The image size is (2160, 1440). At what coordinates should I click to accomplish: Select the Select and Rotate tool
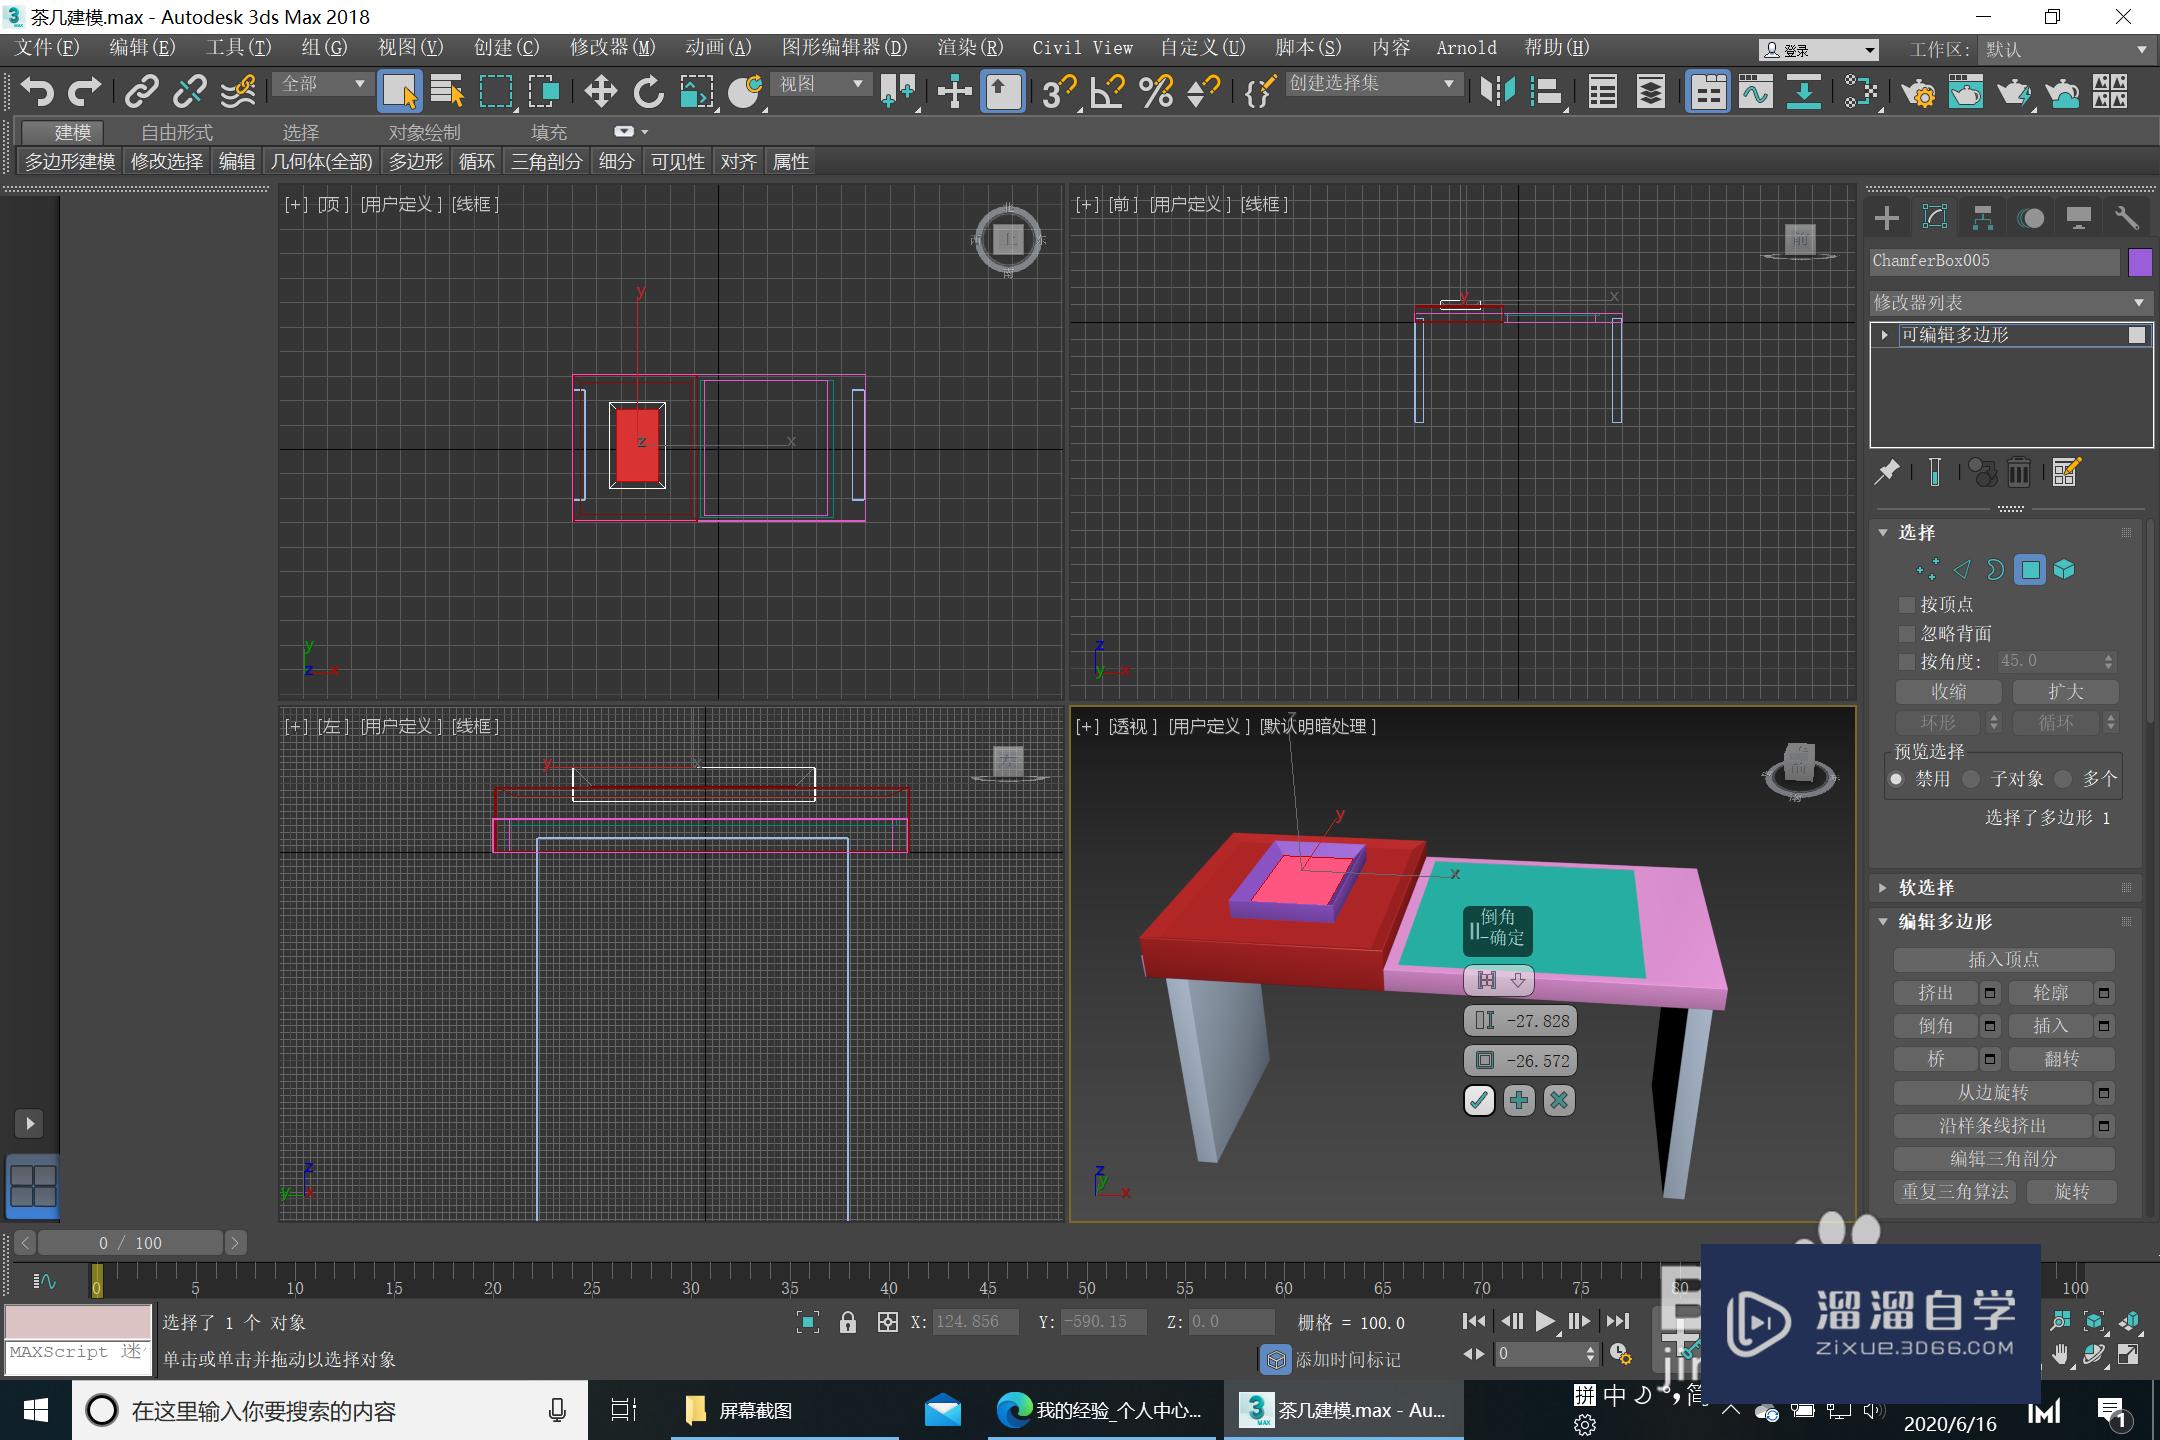pos(648,92)
